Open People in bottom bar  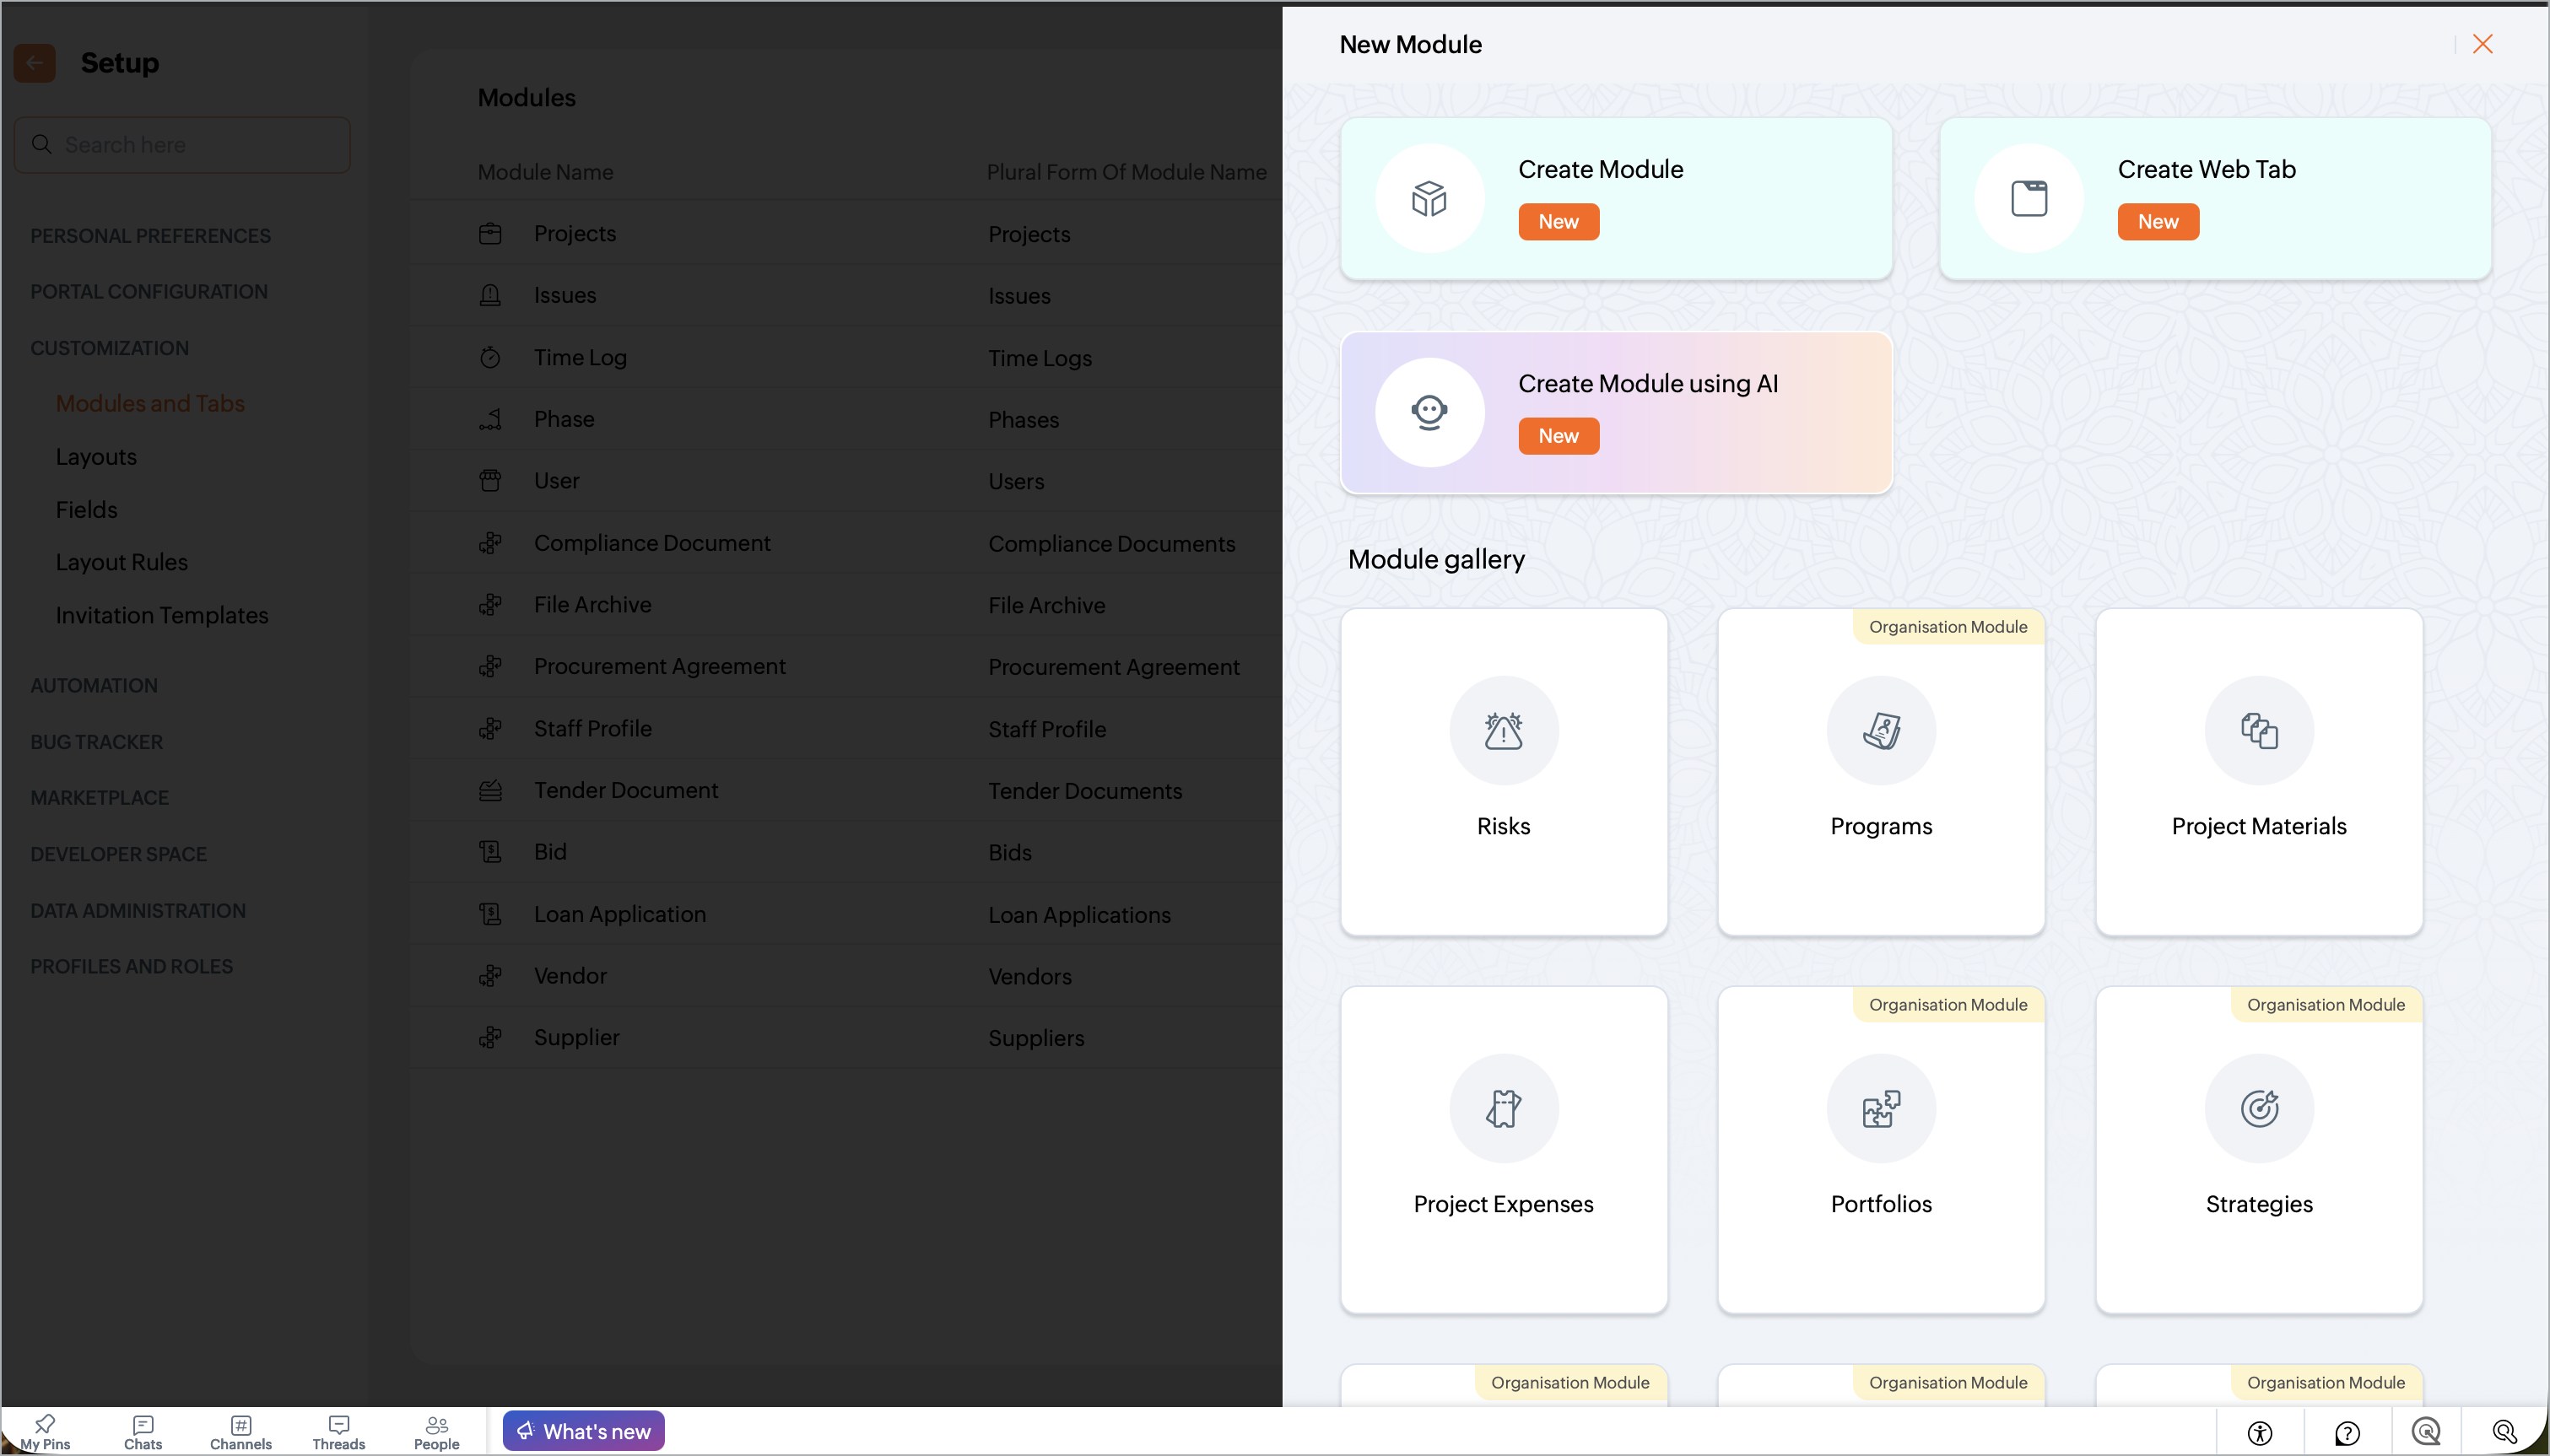pos(437,1432)
